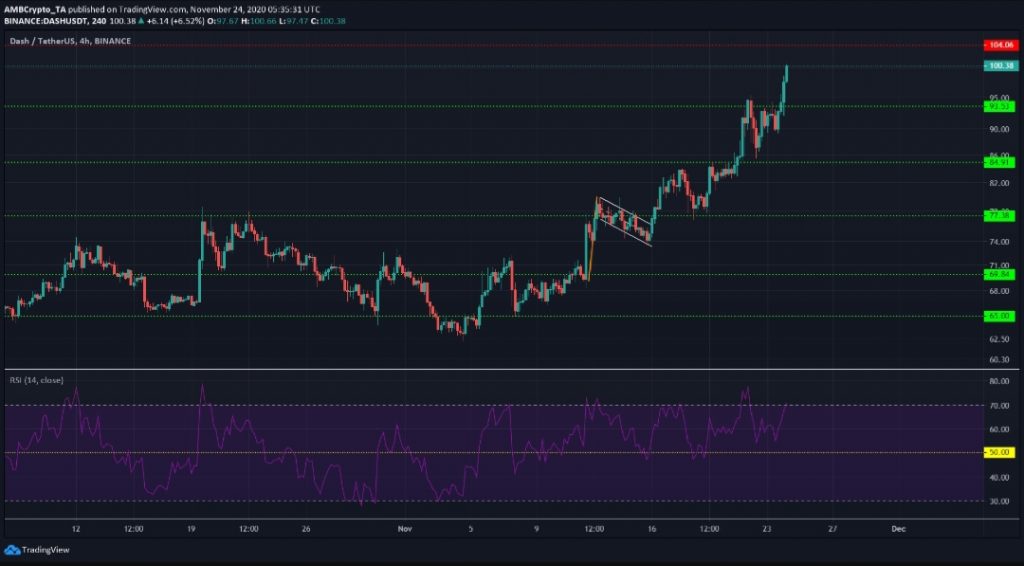Select the green 65.00 level label
The image size is (1024, 566).
point(1000,316)
